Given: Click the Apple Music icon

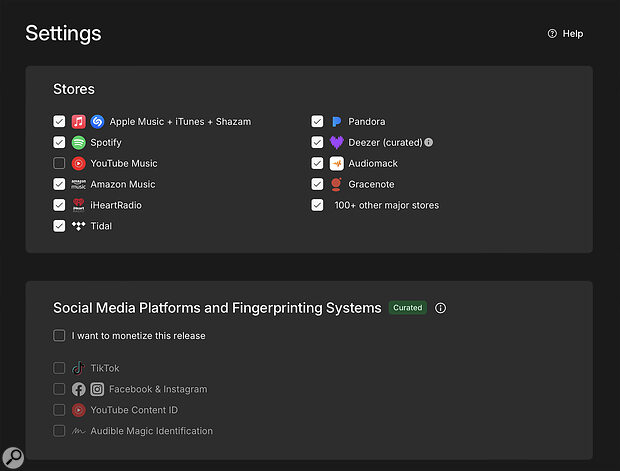Looking at the screenshot, I should click(78, 121).
